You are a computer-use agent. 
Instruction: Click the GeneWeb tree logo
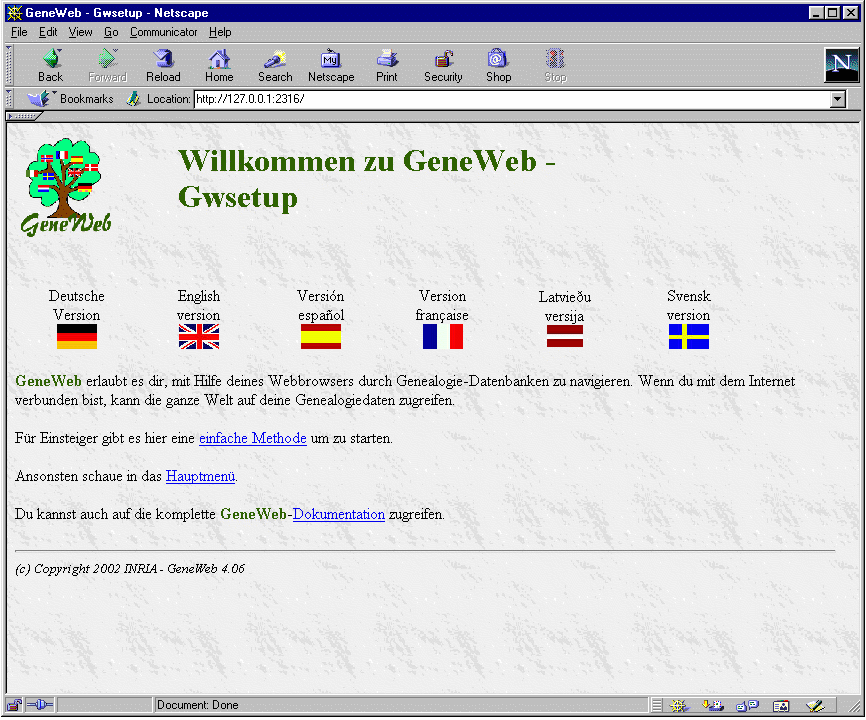[x=66, y=187]
